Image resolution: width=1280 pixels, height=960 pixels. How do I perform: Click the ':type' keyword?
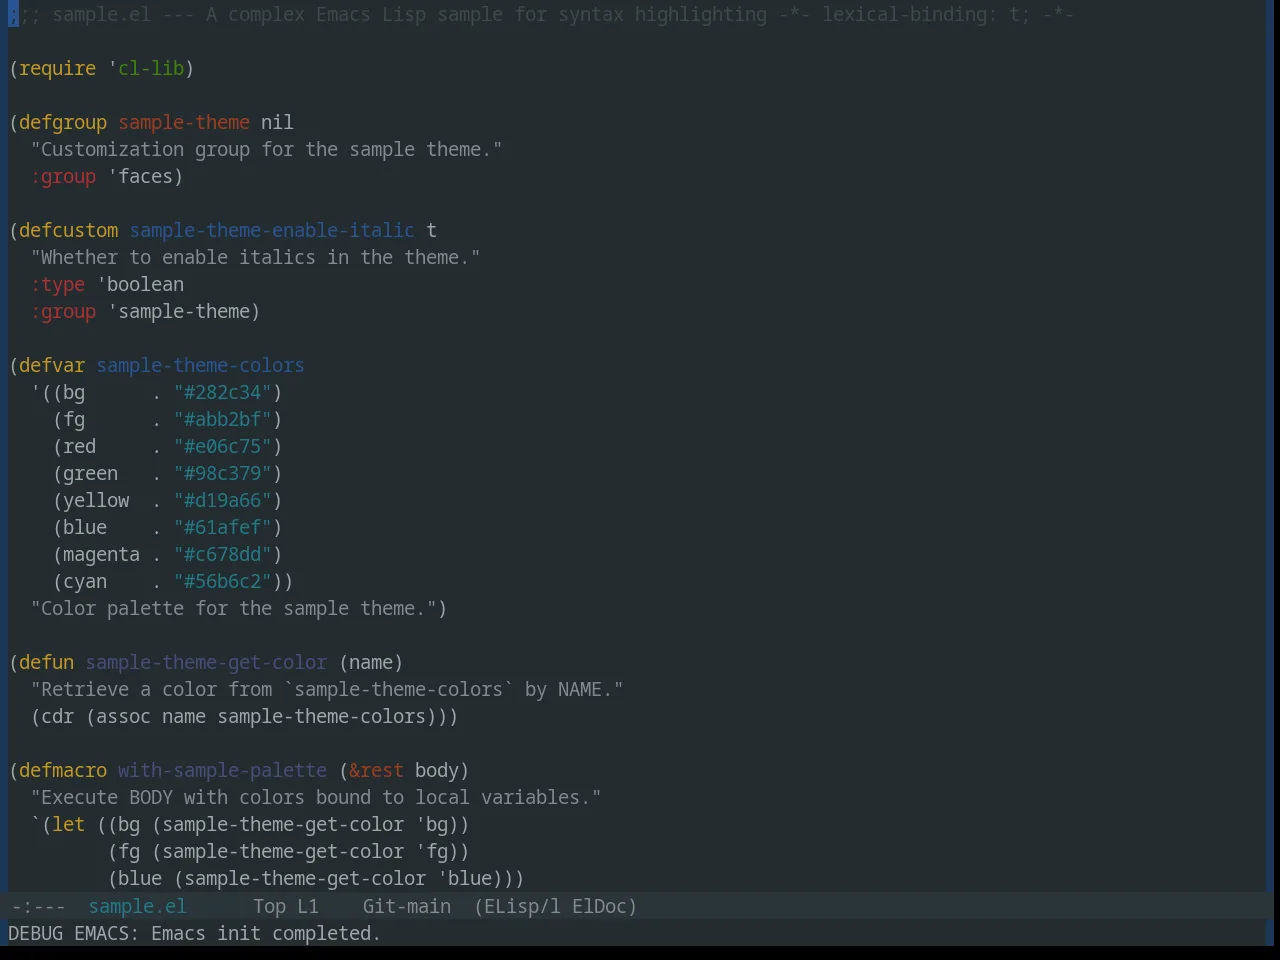click(58, 284)
